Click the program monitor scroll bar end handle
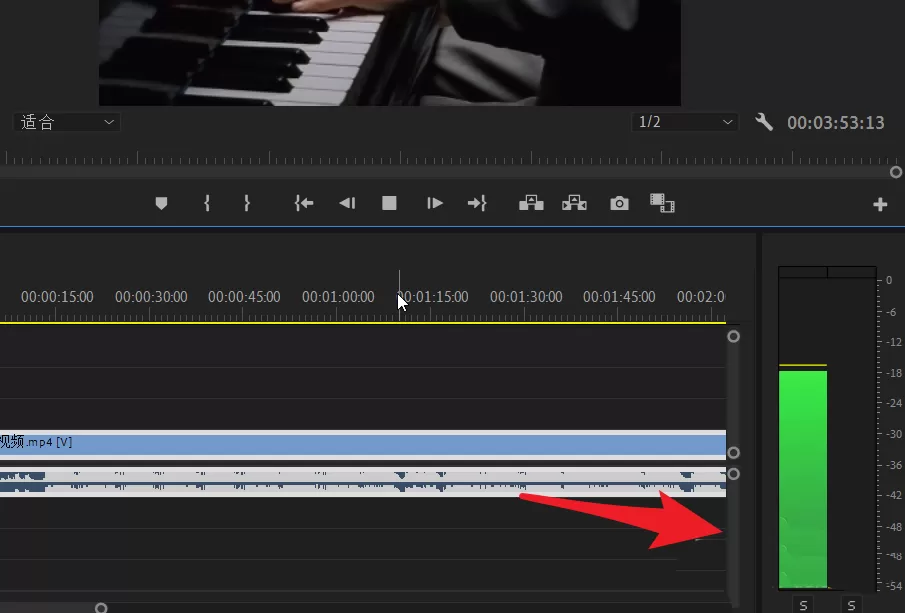The width and height of the screenshot is (905, 613). pos(896,172)
